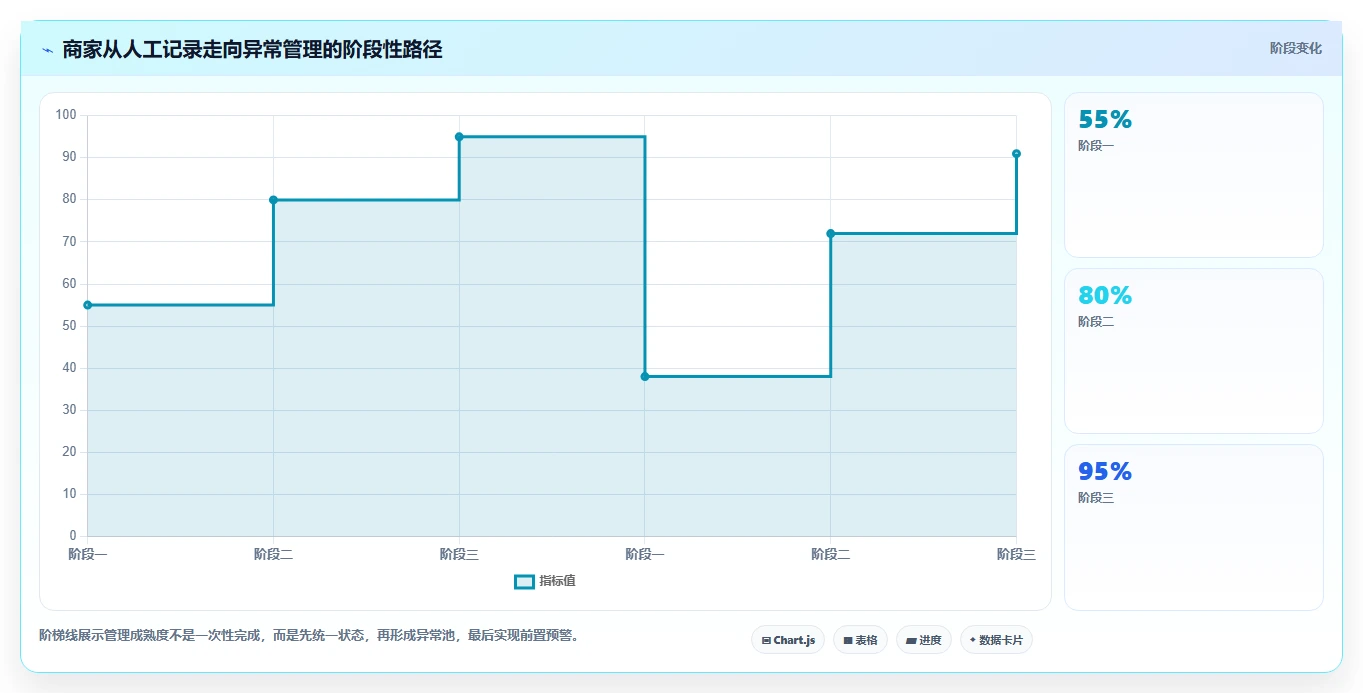Click the y-axis label 60
This screenshot has width=1363, height=693.
70,284
